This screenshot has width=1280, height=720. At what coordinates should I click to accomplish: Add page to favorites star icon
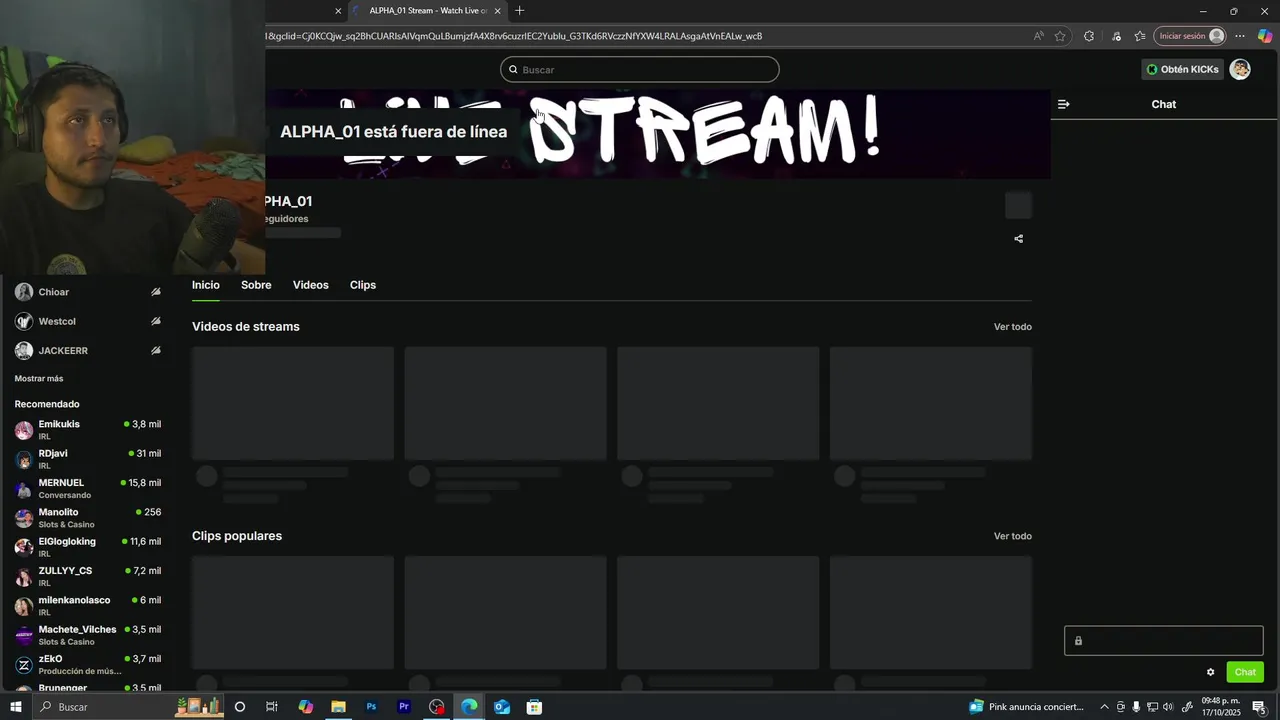click(1060, 36)
